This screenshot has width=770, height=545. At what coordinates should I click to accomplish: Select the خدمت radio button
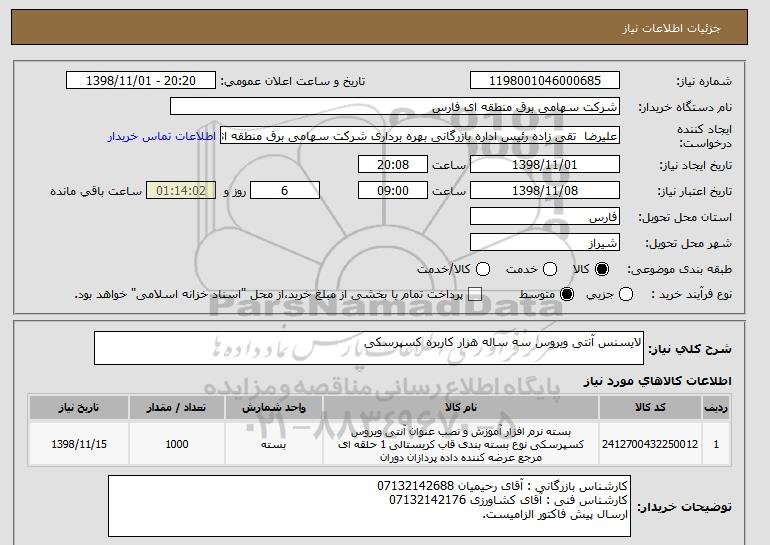point(550,269)
